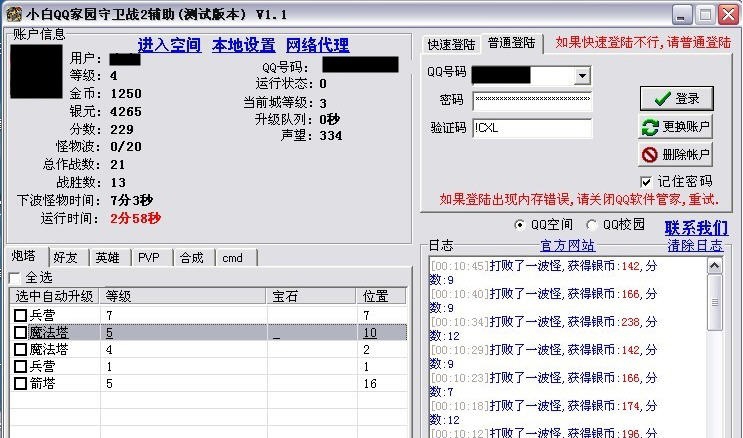Click the 声望 value 334
This screenshot has height=438, width=743.
(x=331, y=136)
